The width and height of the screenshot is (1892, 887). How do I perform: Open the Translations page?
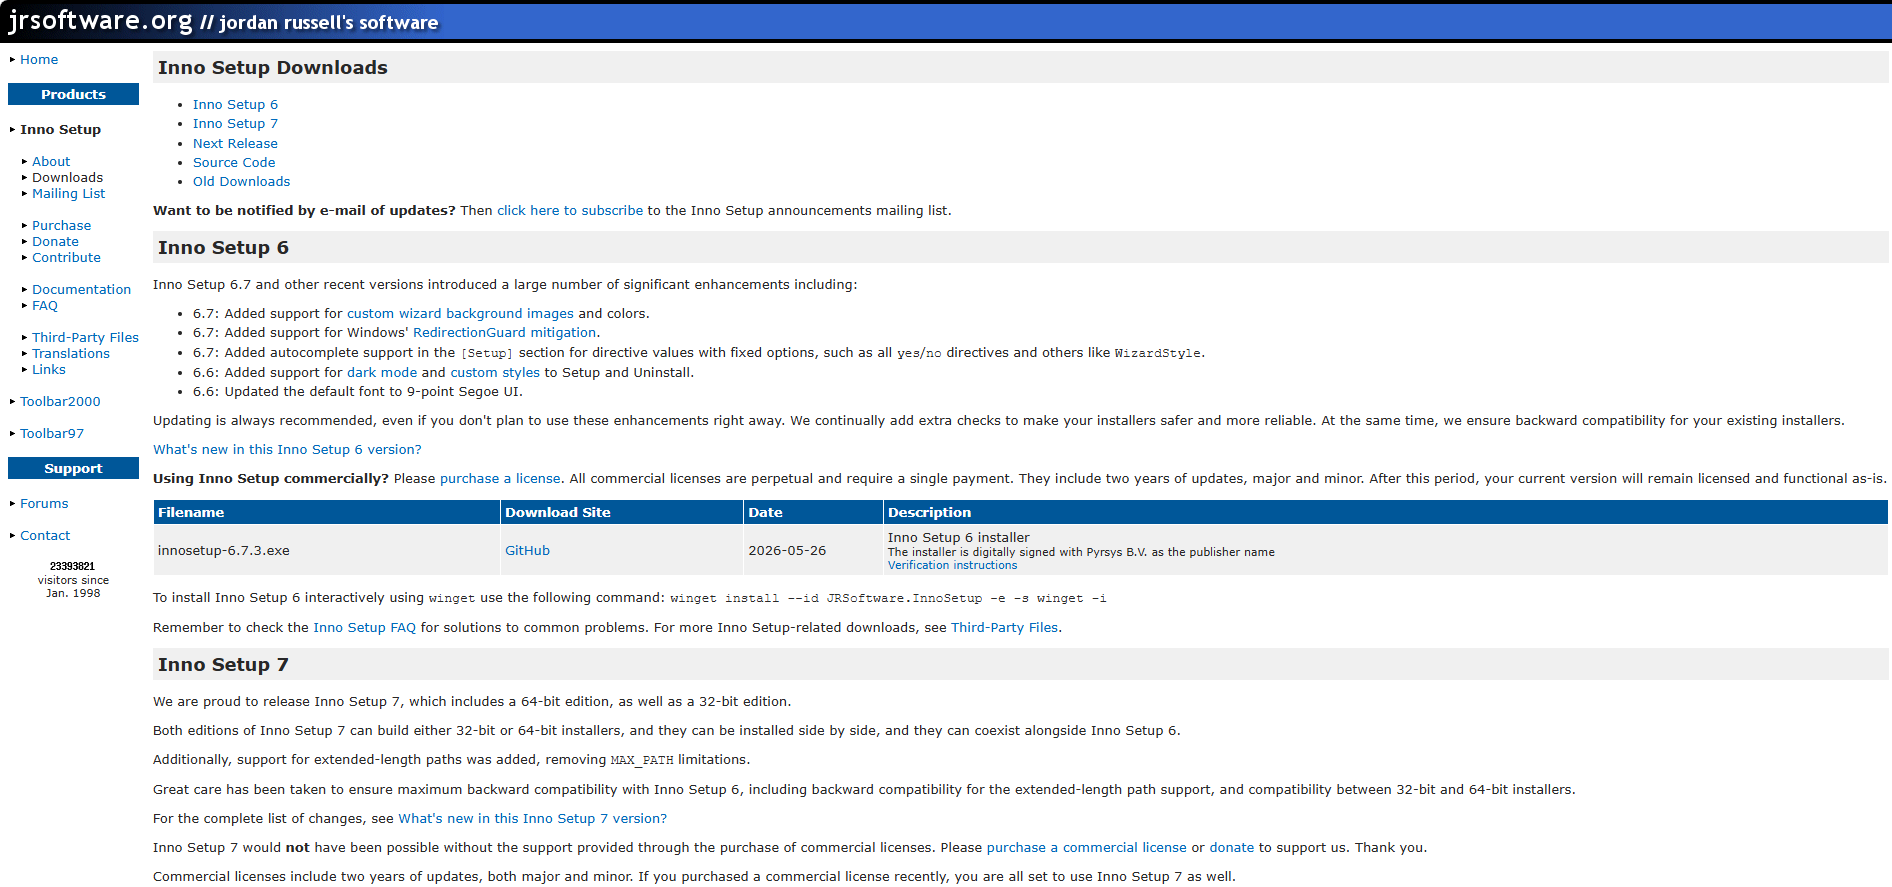click(71, 354)
